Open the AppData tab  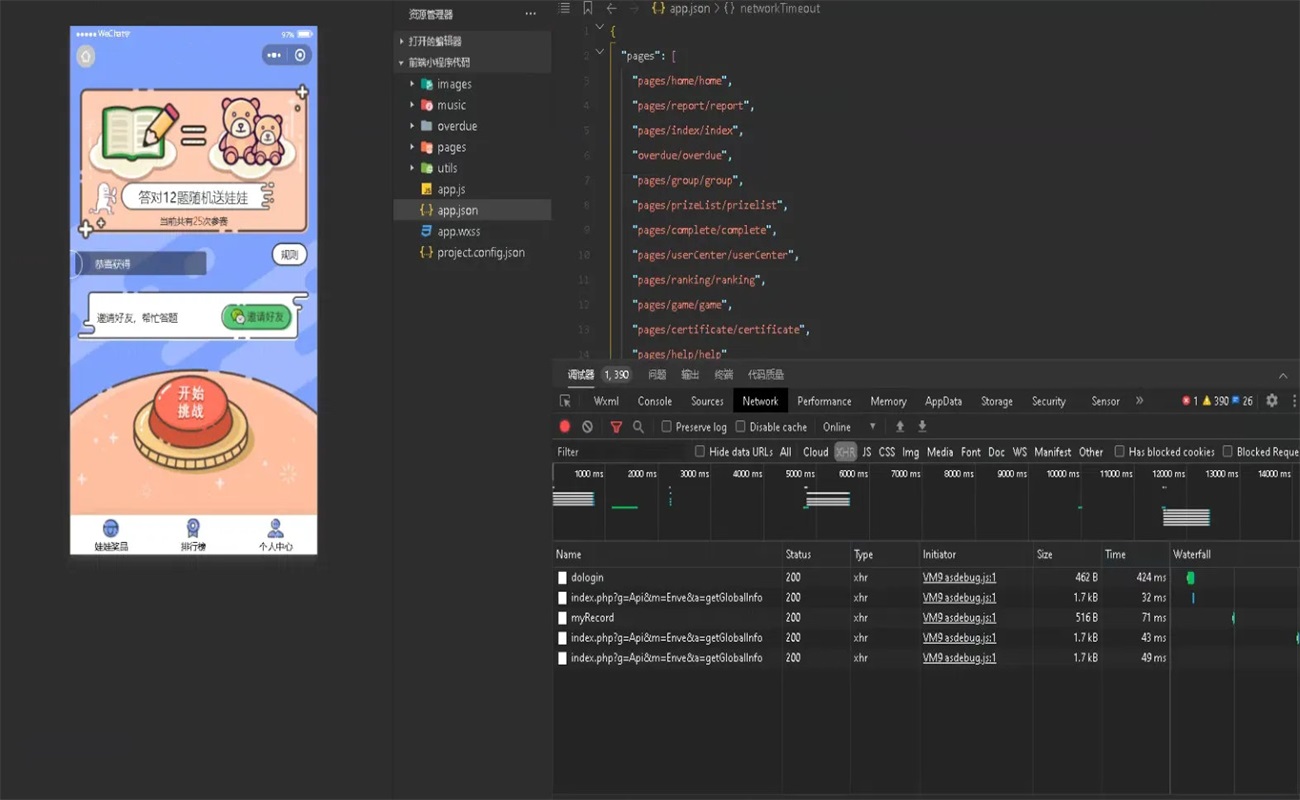(943, 401)
